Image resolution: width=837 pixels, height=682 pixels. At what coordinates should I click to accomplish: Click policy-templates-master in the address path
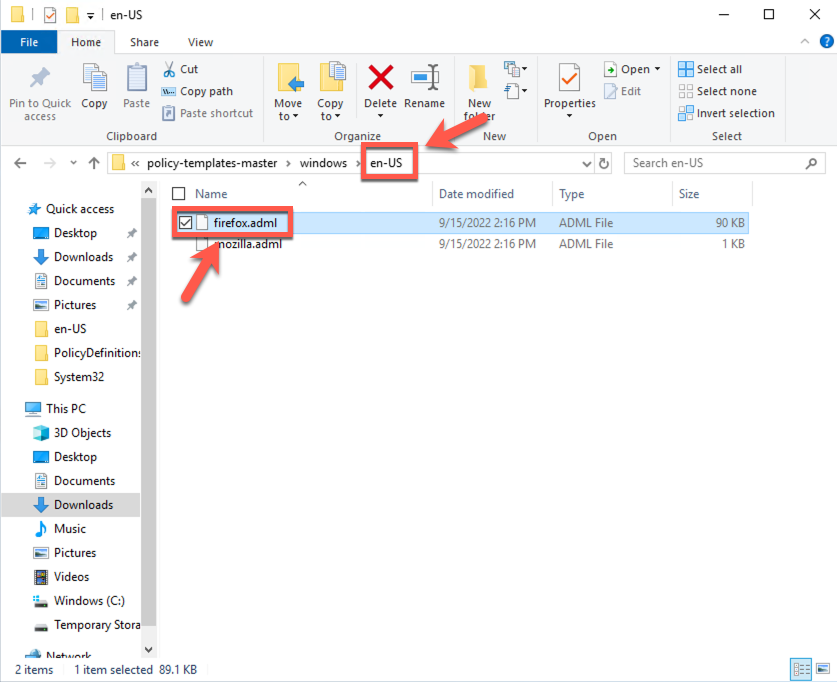[x=212, y=163]
